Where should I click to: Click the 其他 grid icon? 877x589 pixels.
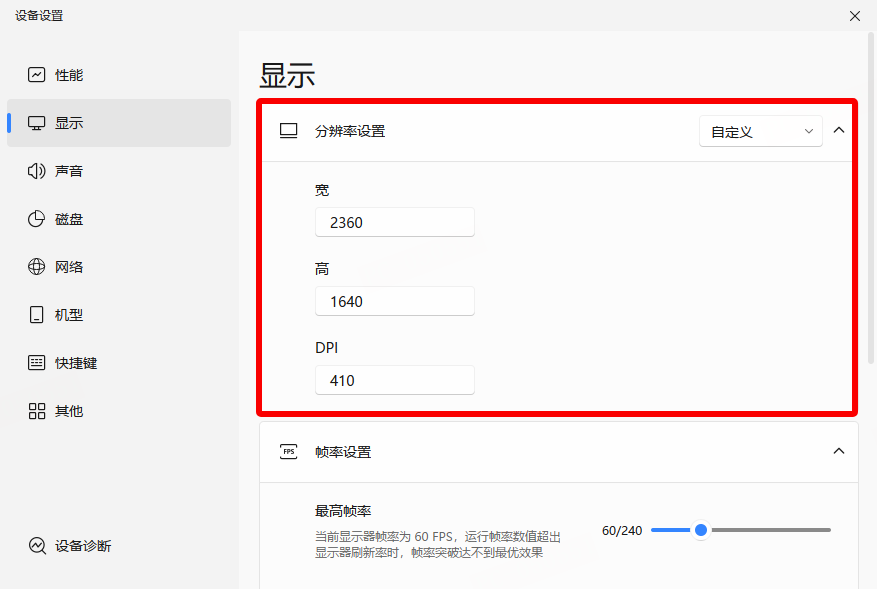(37, 411)
